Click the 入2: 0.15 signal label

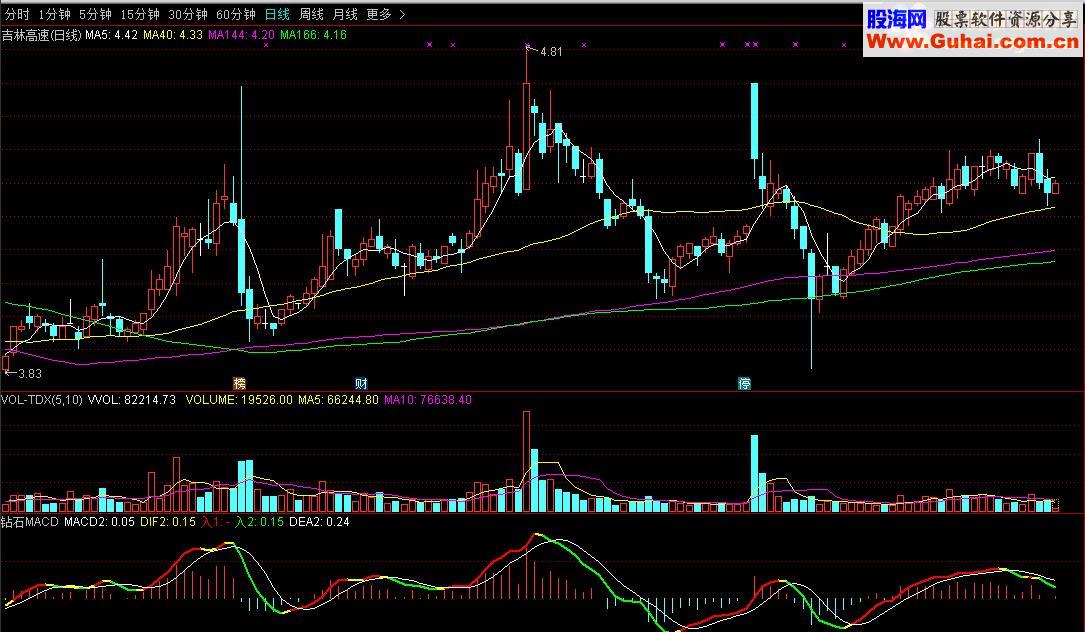[259, 522]
